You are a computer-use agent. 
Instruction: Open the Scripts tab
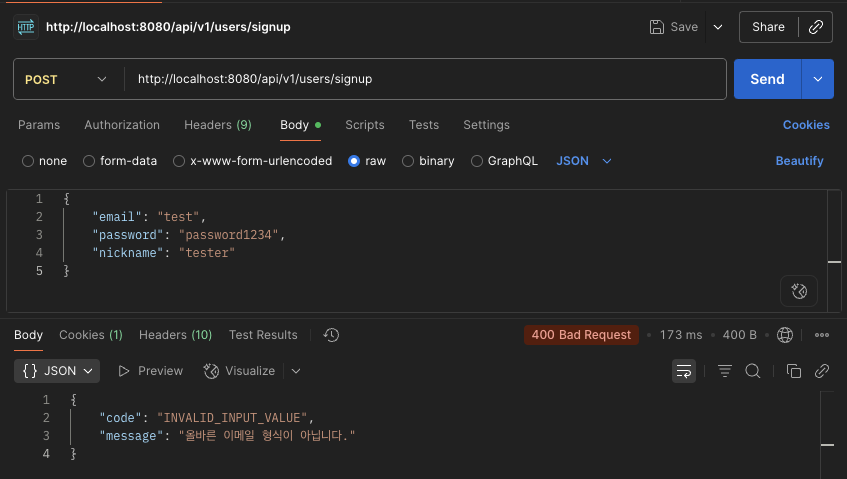(365, 125)
